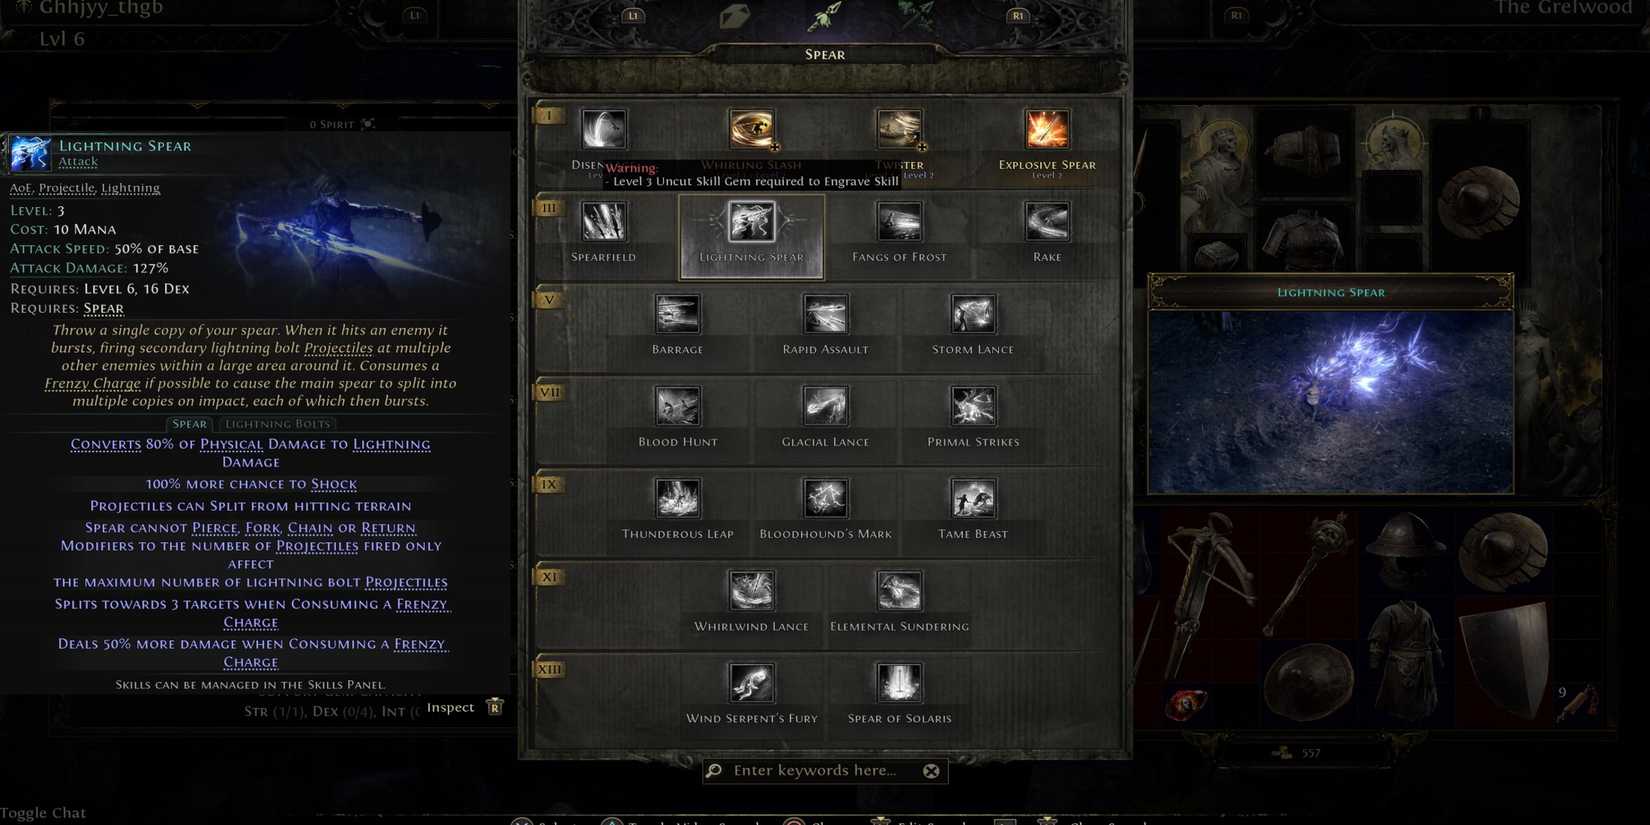Click the Inspect button
1650x825 pixels.
click(x=464, y=707)
